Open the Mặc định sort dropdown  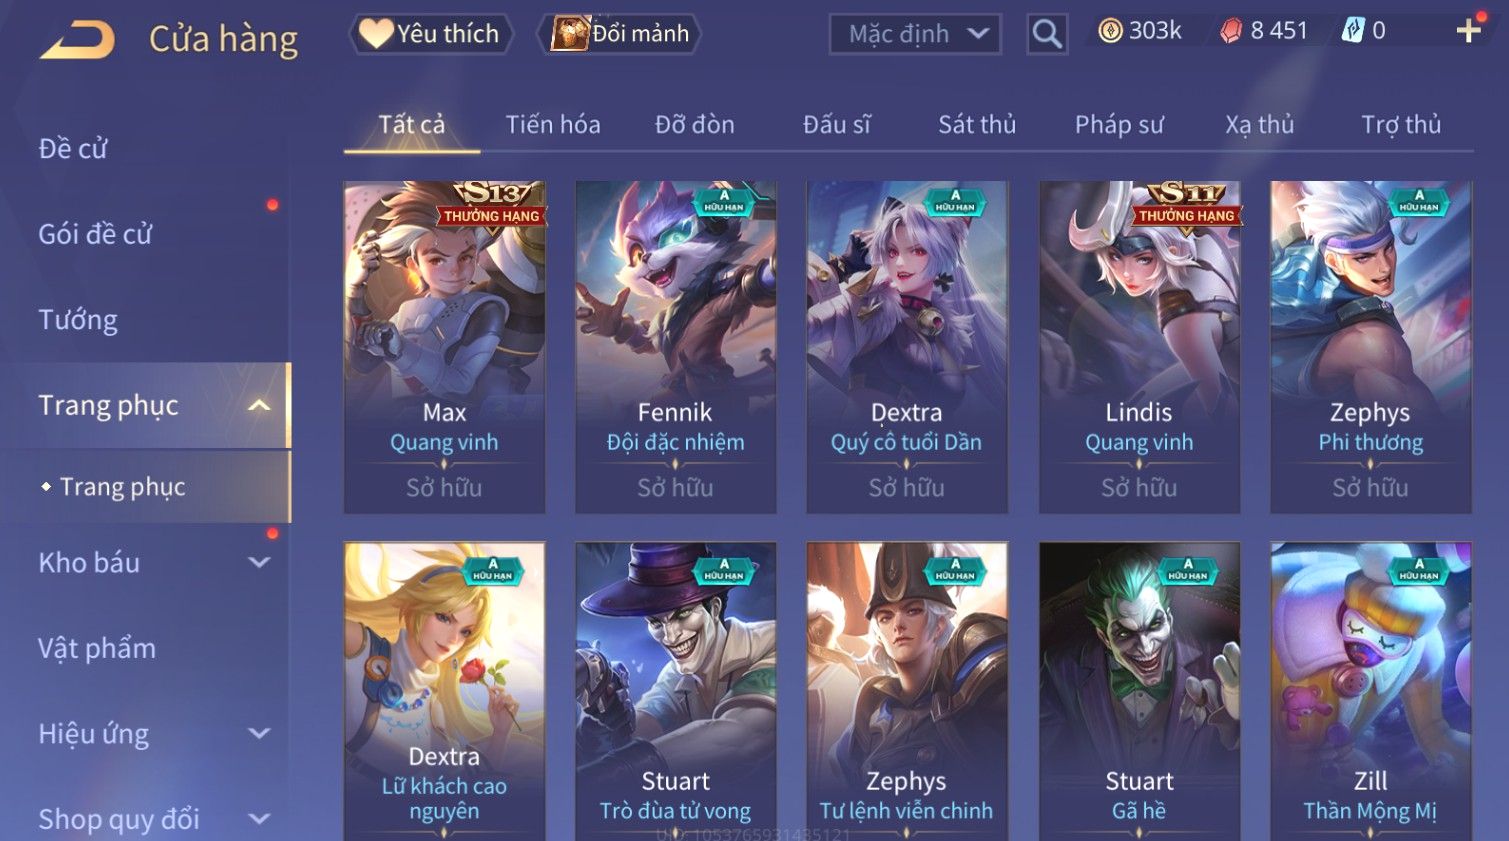coord(915,34)
